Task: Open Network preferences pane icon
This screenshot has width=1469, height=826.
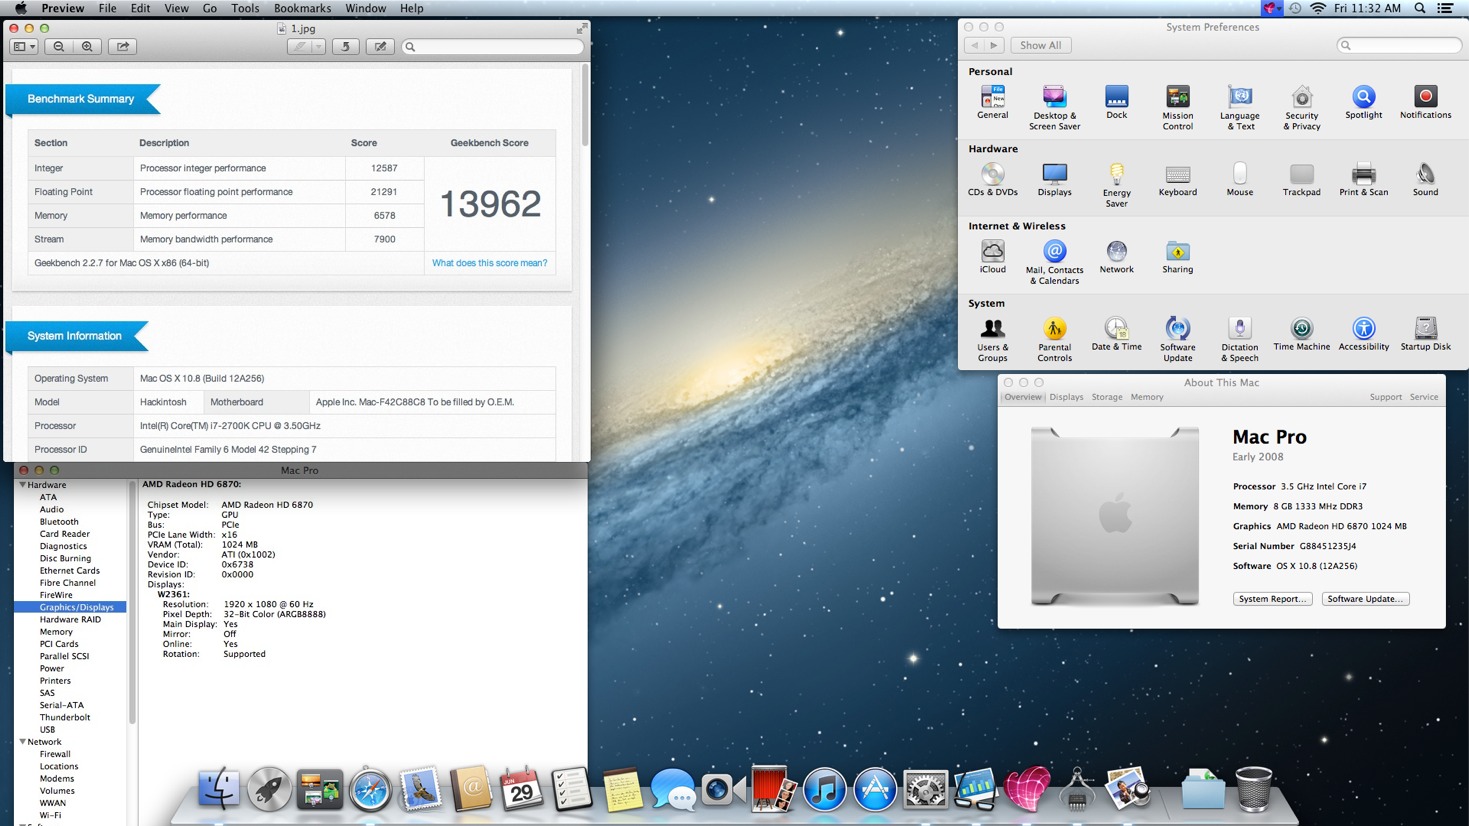Action: click(1116, 256)
